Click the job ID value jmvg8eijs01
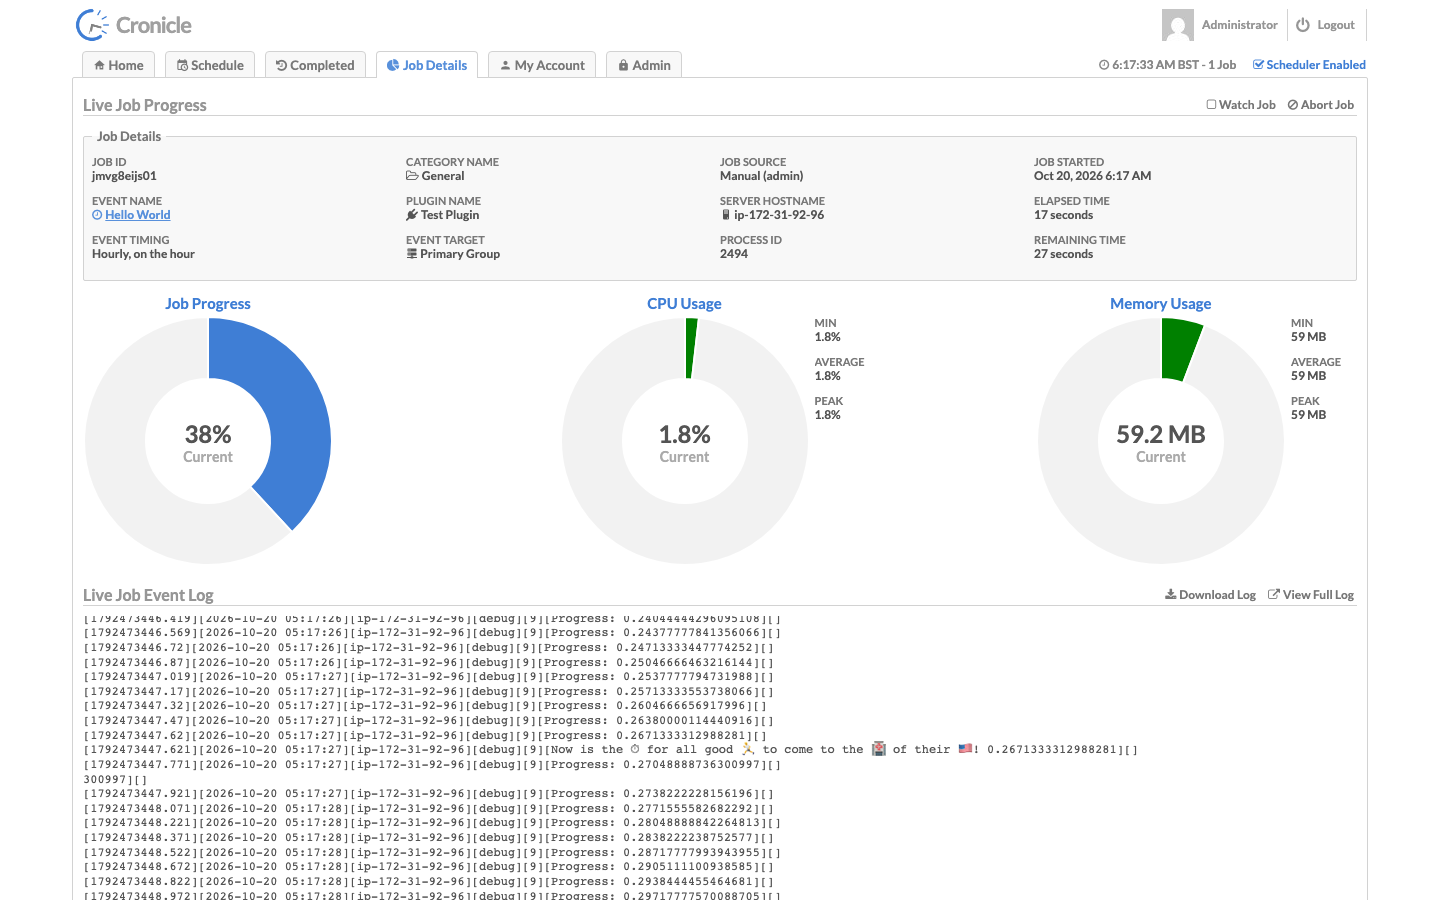This screenshot has width=1440, height=900. [x=124, y=176]
